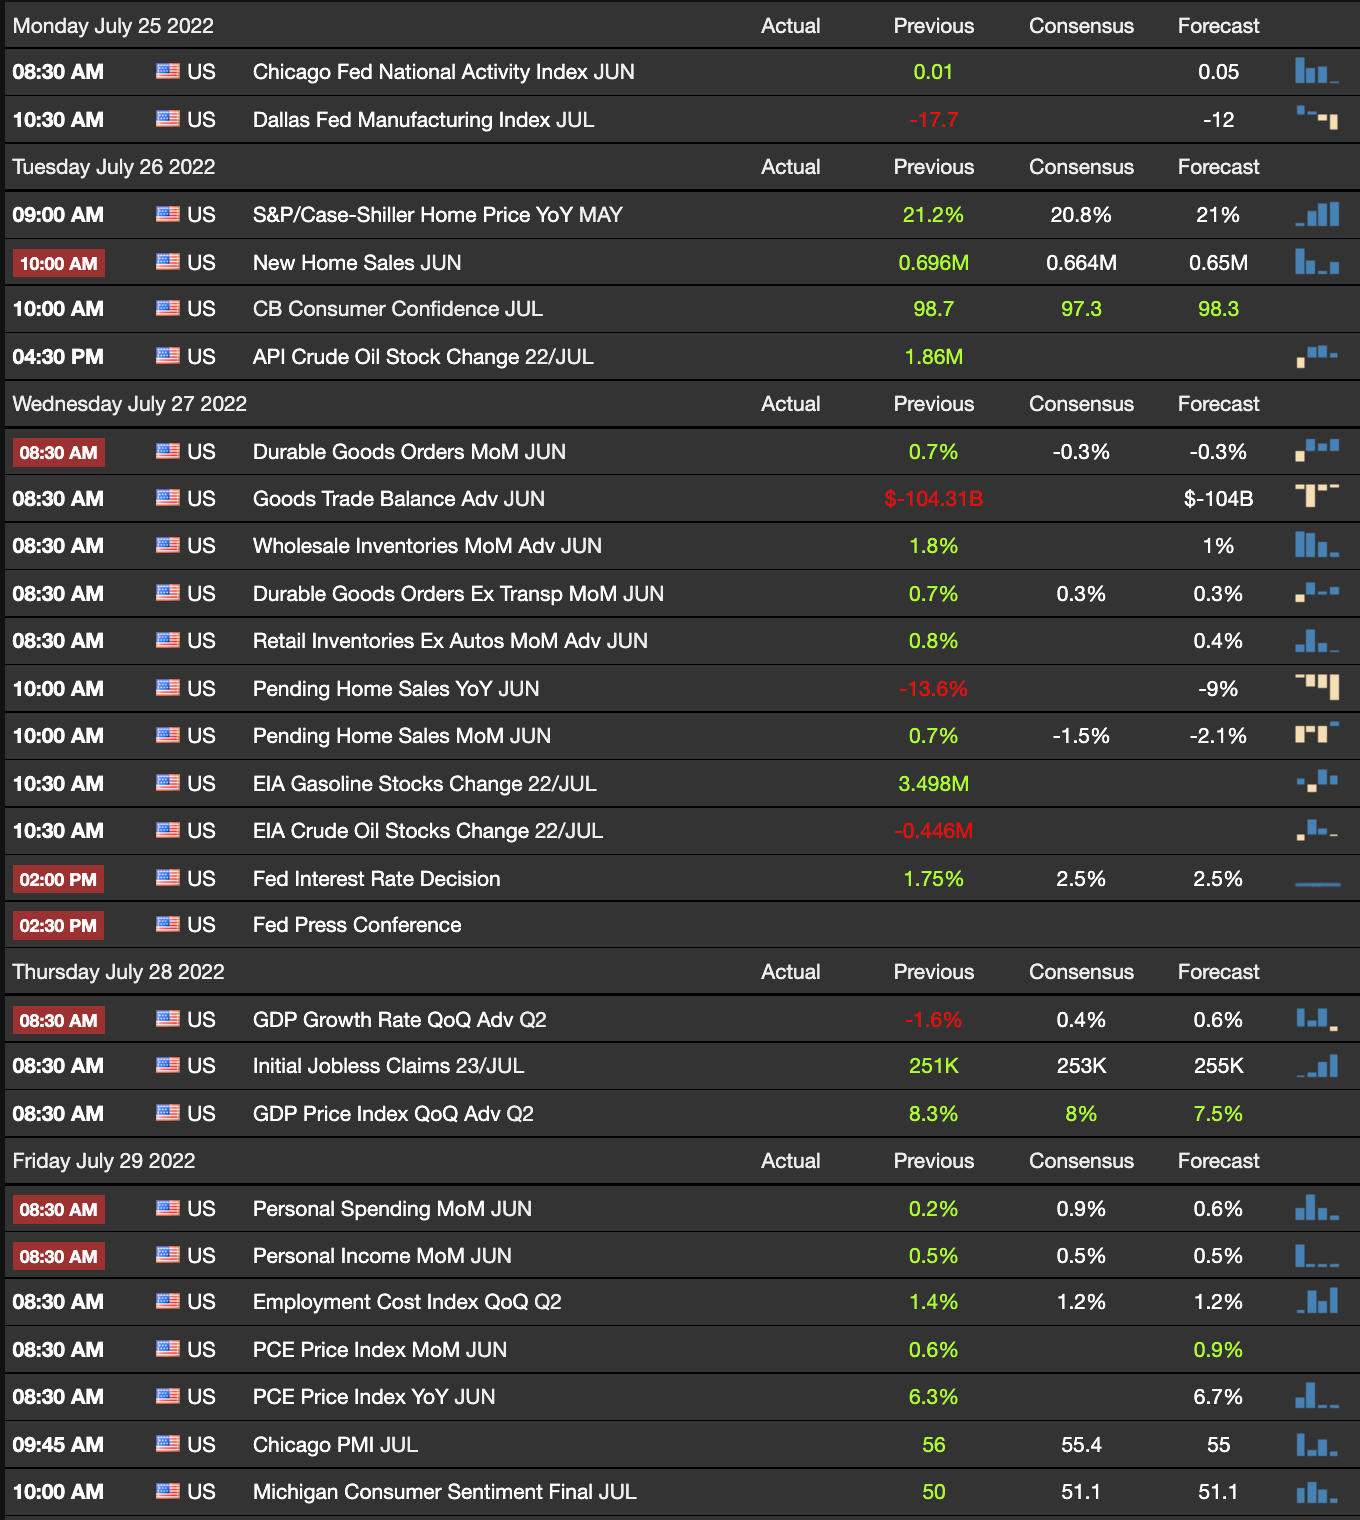Click the Retail Inventories Ex Autos chart icon
1360x1520 pixels.
click(1317, 640)
